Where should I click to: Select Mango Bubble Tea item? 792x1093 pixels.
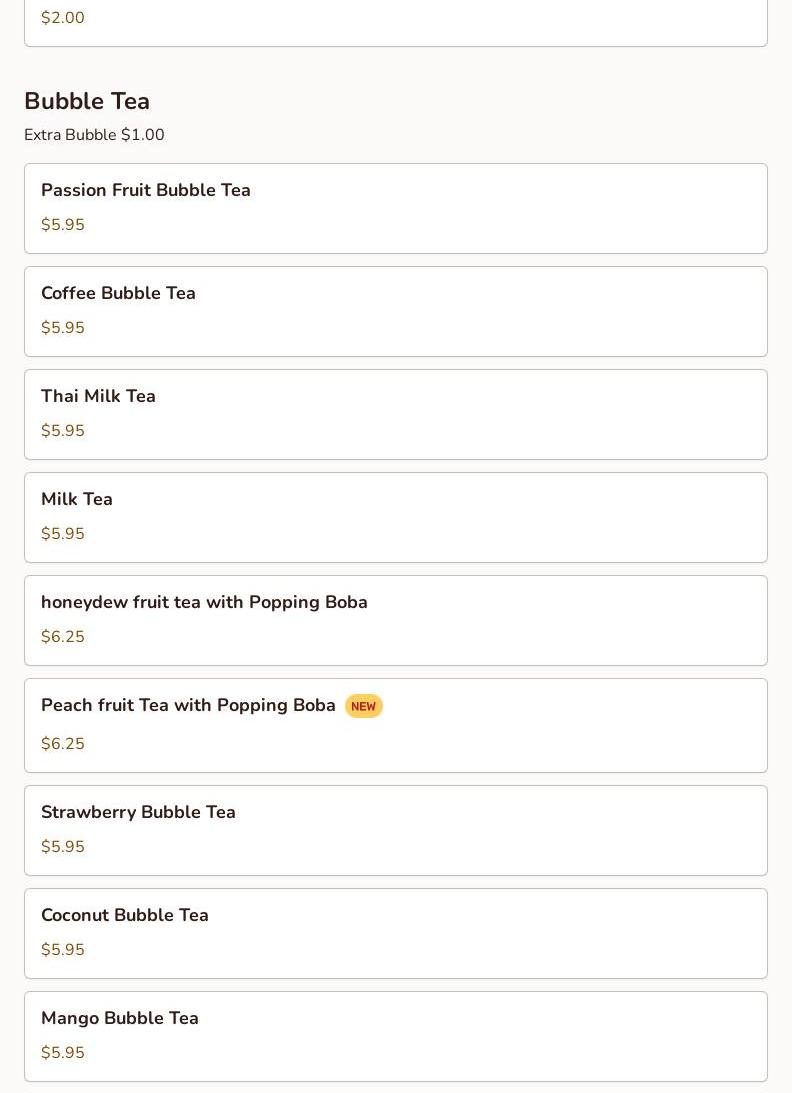[x=396, y=1037]
